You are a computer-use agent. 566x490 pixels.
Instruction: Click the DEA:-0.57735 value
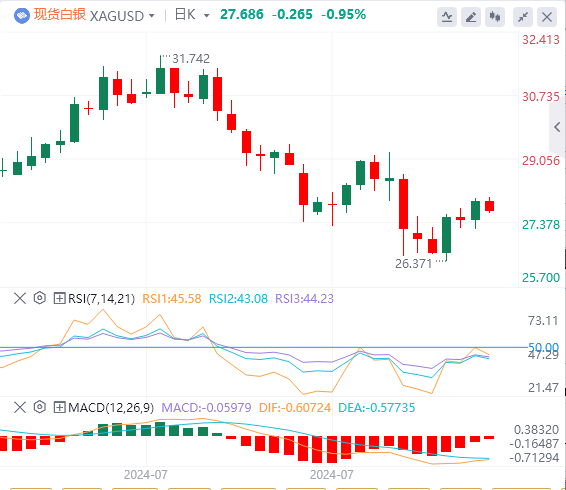(x=376, y=408)
